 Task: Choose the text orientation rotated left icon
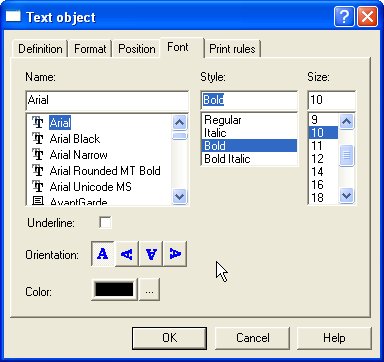(x=127, y=254)
